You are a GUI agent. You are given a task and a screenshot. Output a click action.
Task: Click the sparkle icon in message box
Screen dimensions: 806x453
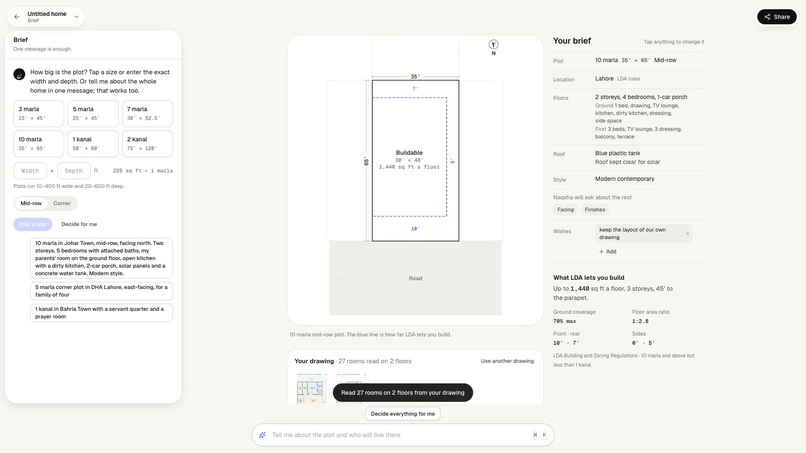click(x=262, y=435)
